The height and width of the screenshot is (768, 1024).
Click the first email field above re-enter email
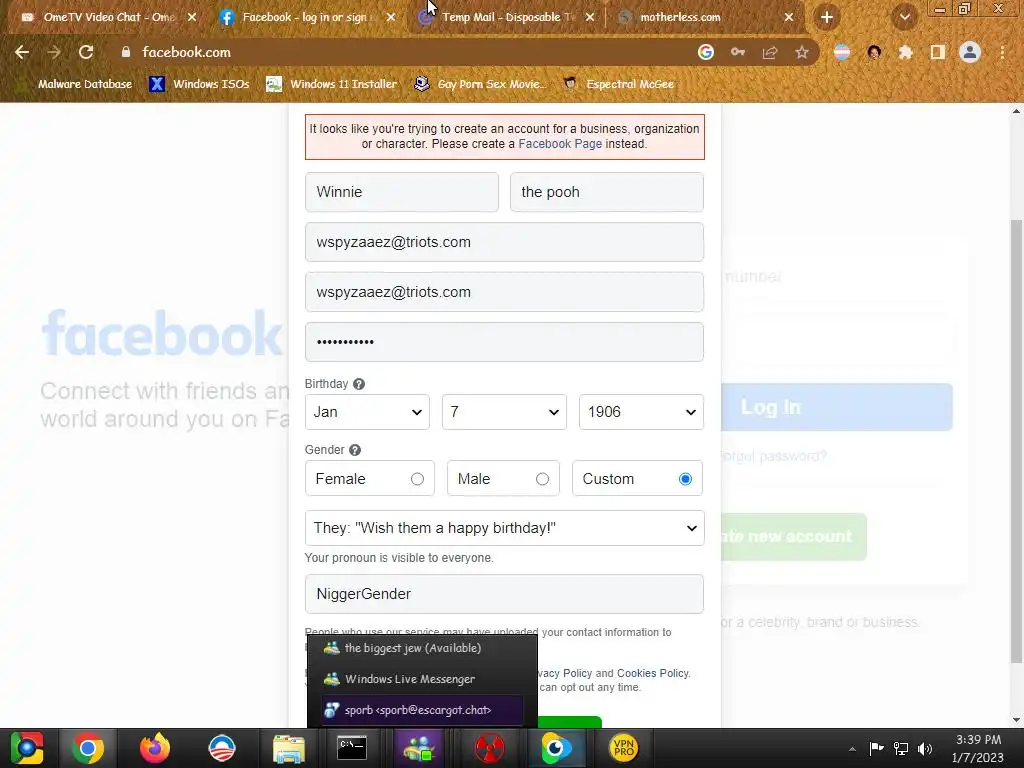(504, 242)
